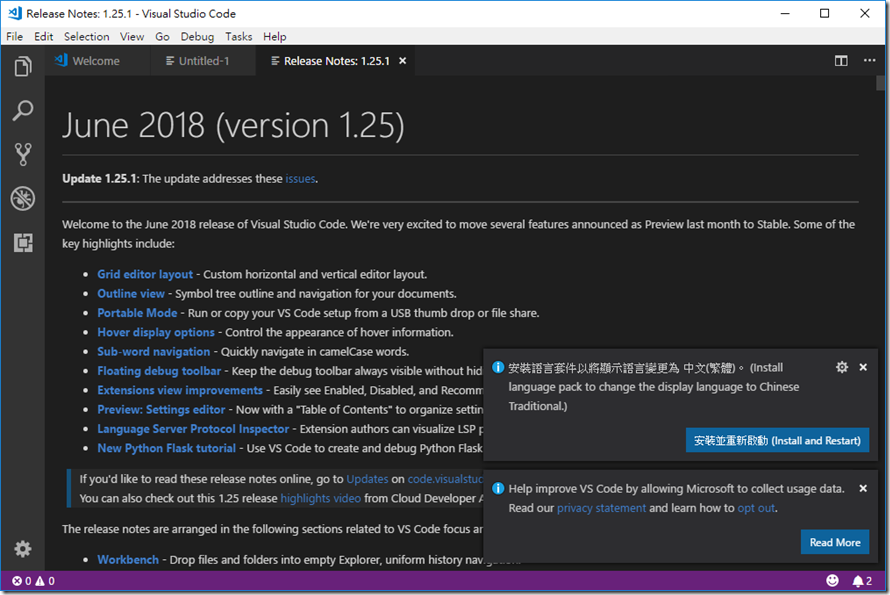This screenshot has height=595, width=890.
Task: Open the Portable Mode link
Action: (x=137, y=313)
